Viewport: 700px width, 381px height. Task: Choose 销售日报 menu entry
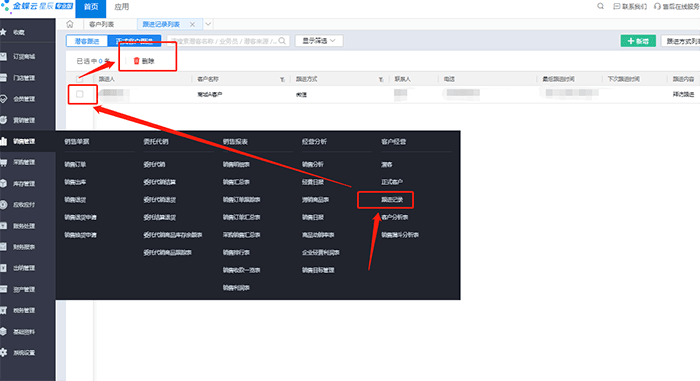pos(312,217)
